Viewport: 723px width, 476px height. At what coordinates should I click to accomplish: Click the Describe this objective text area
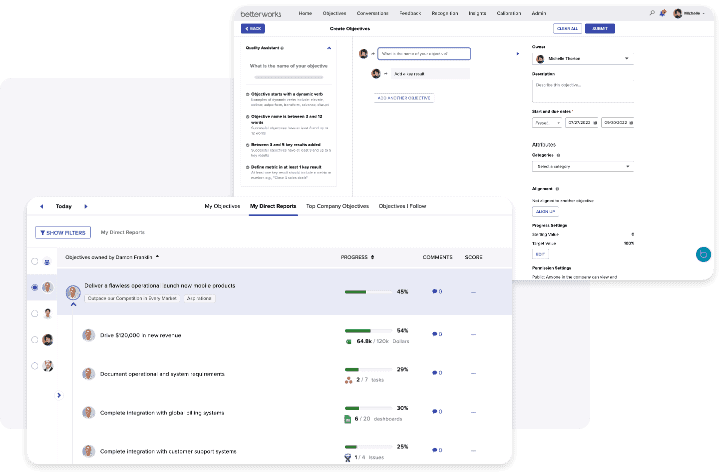[x=583, y=91]
